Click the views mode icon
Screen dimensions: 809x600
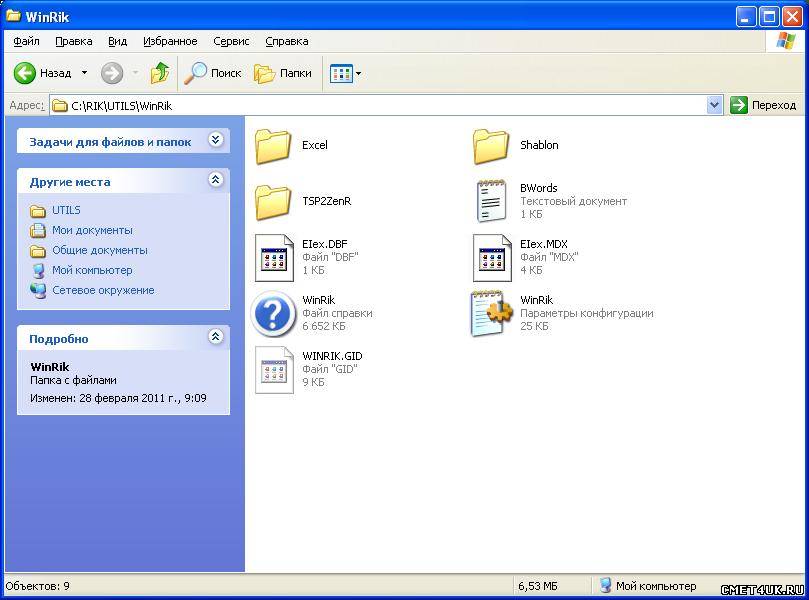tap(341, 74)
